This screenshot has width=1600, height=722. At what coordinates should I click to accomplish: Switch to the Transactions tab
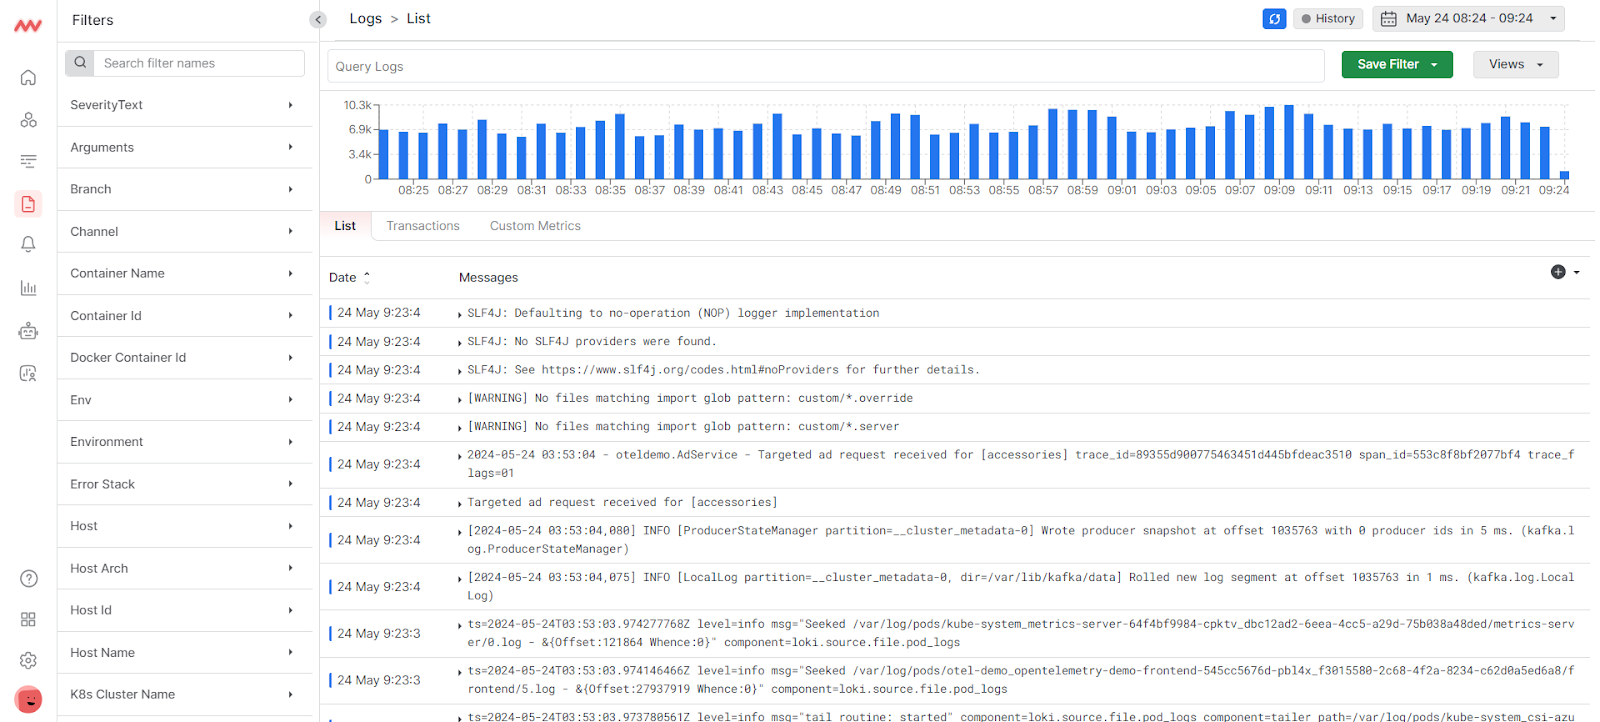423,226
